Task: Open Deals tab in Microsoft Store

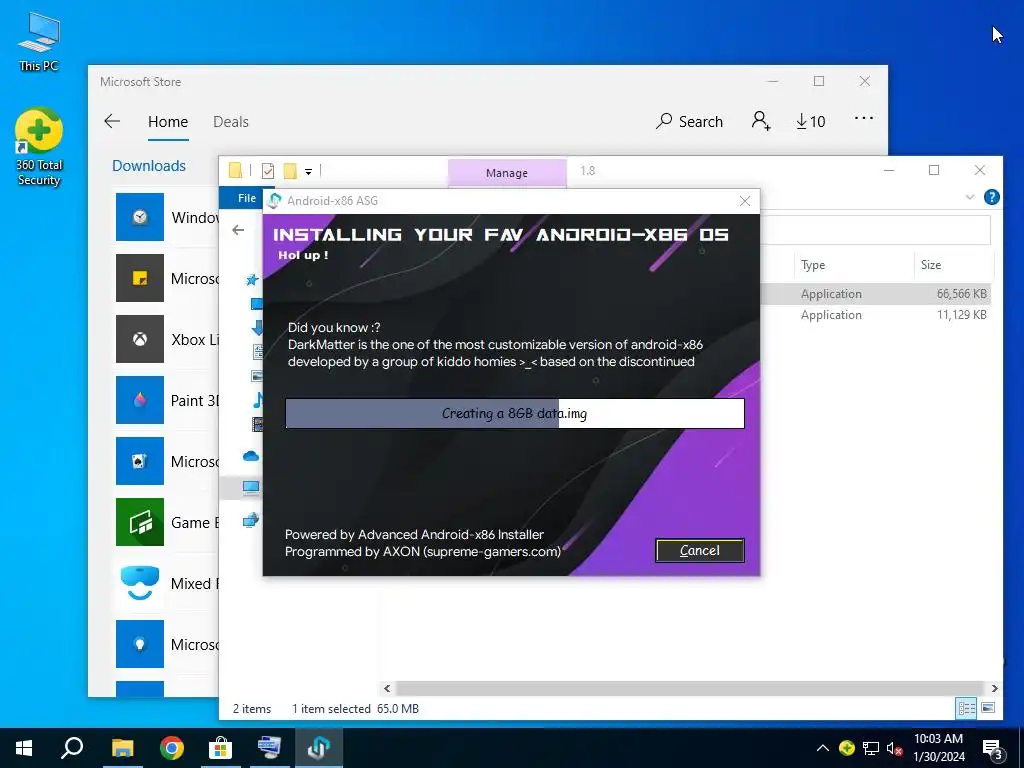Action: point(231,122)
